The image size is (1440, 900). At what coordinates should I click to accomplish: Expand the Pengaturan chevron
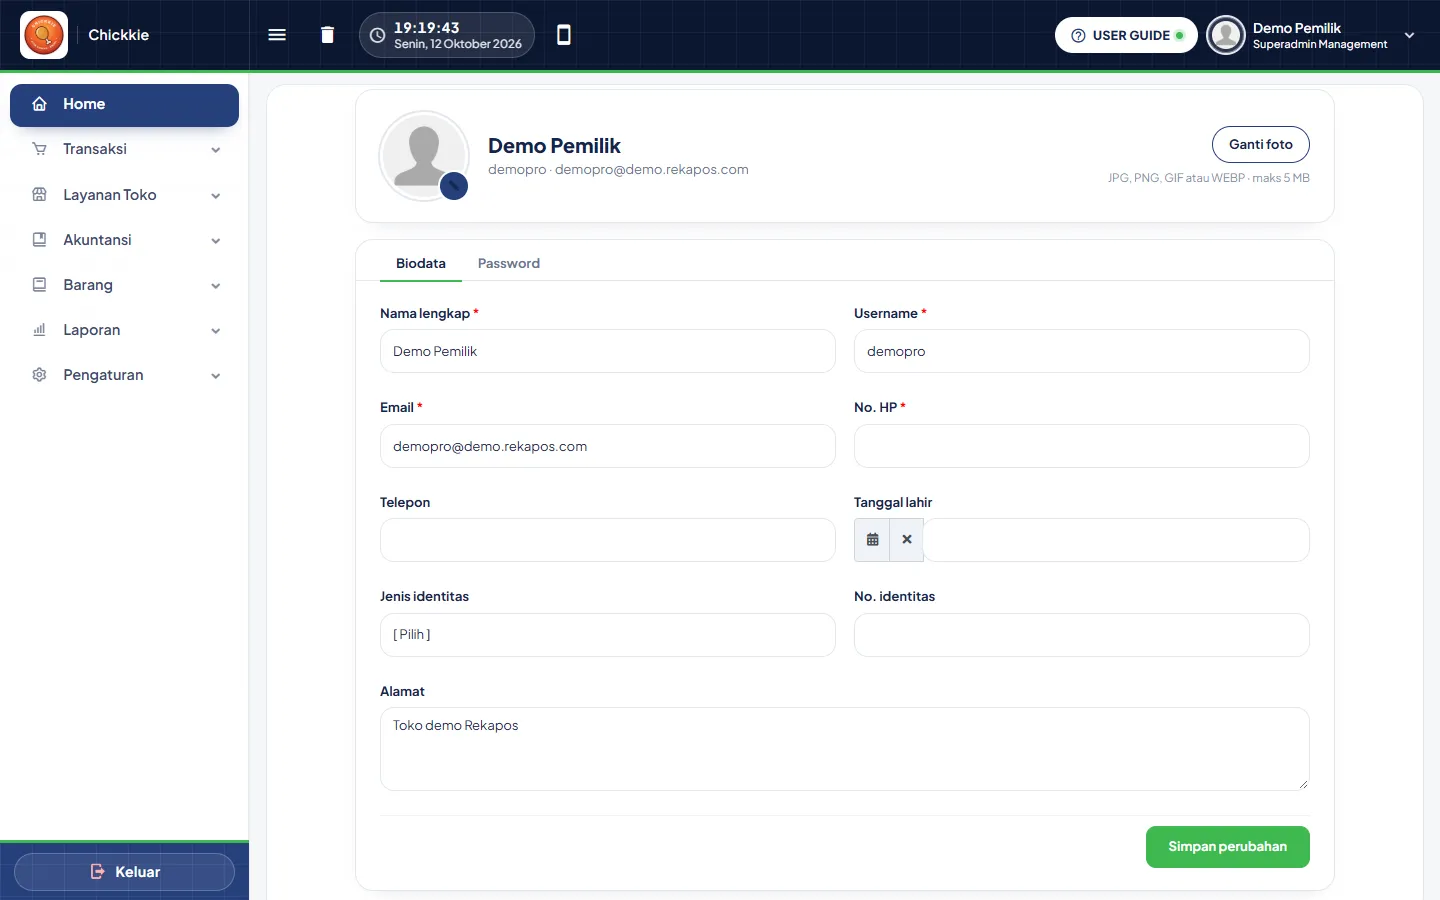click(216, 376)
